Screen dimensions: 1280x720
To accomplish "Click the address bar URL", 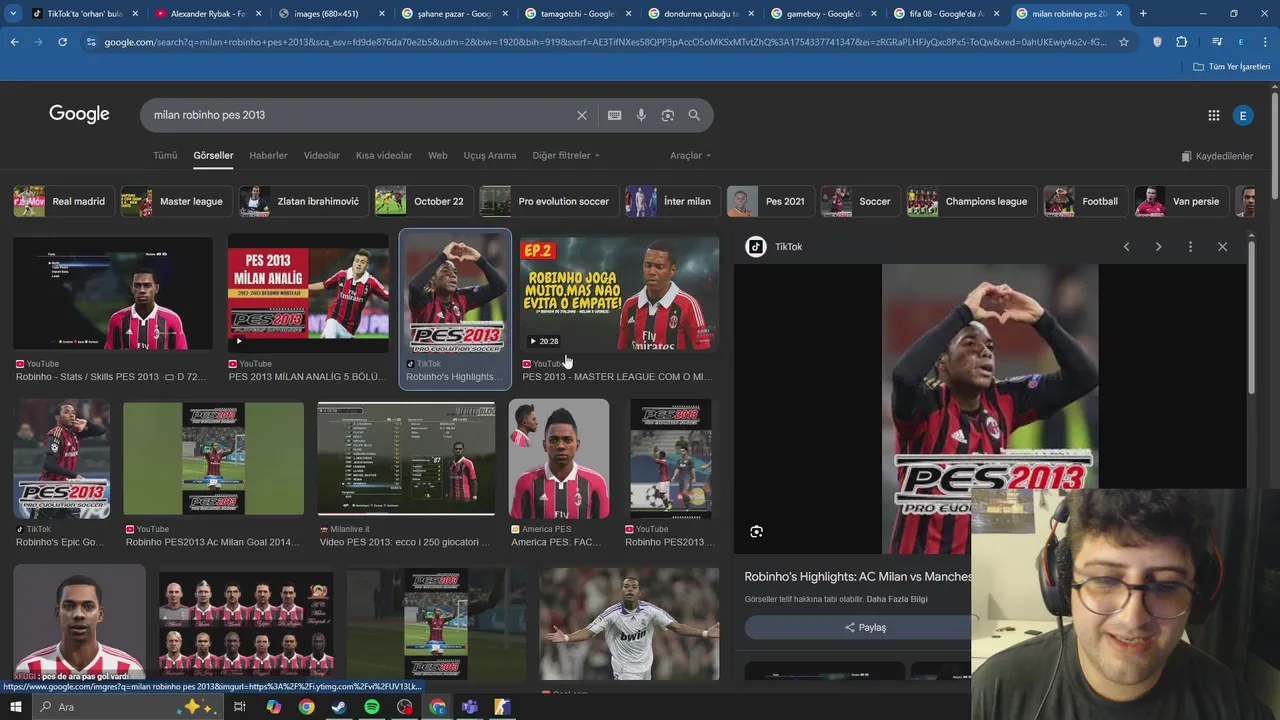I will click(605, 42).
